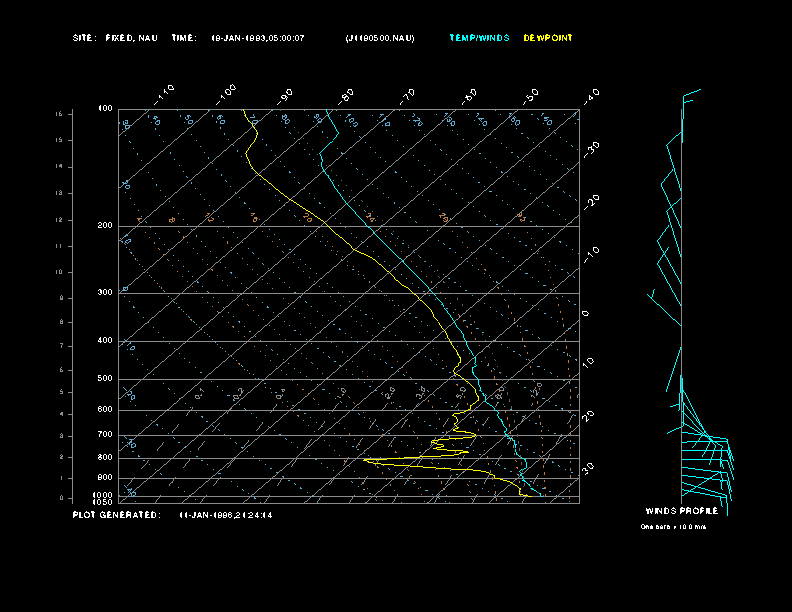Click the 500 pressure level label

pos(105,378)
